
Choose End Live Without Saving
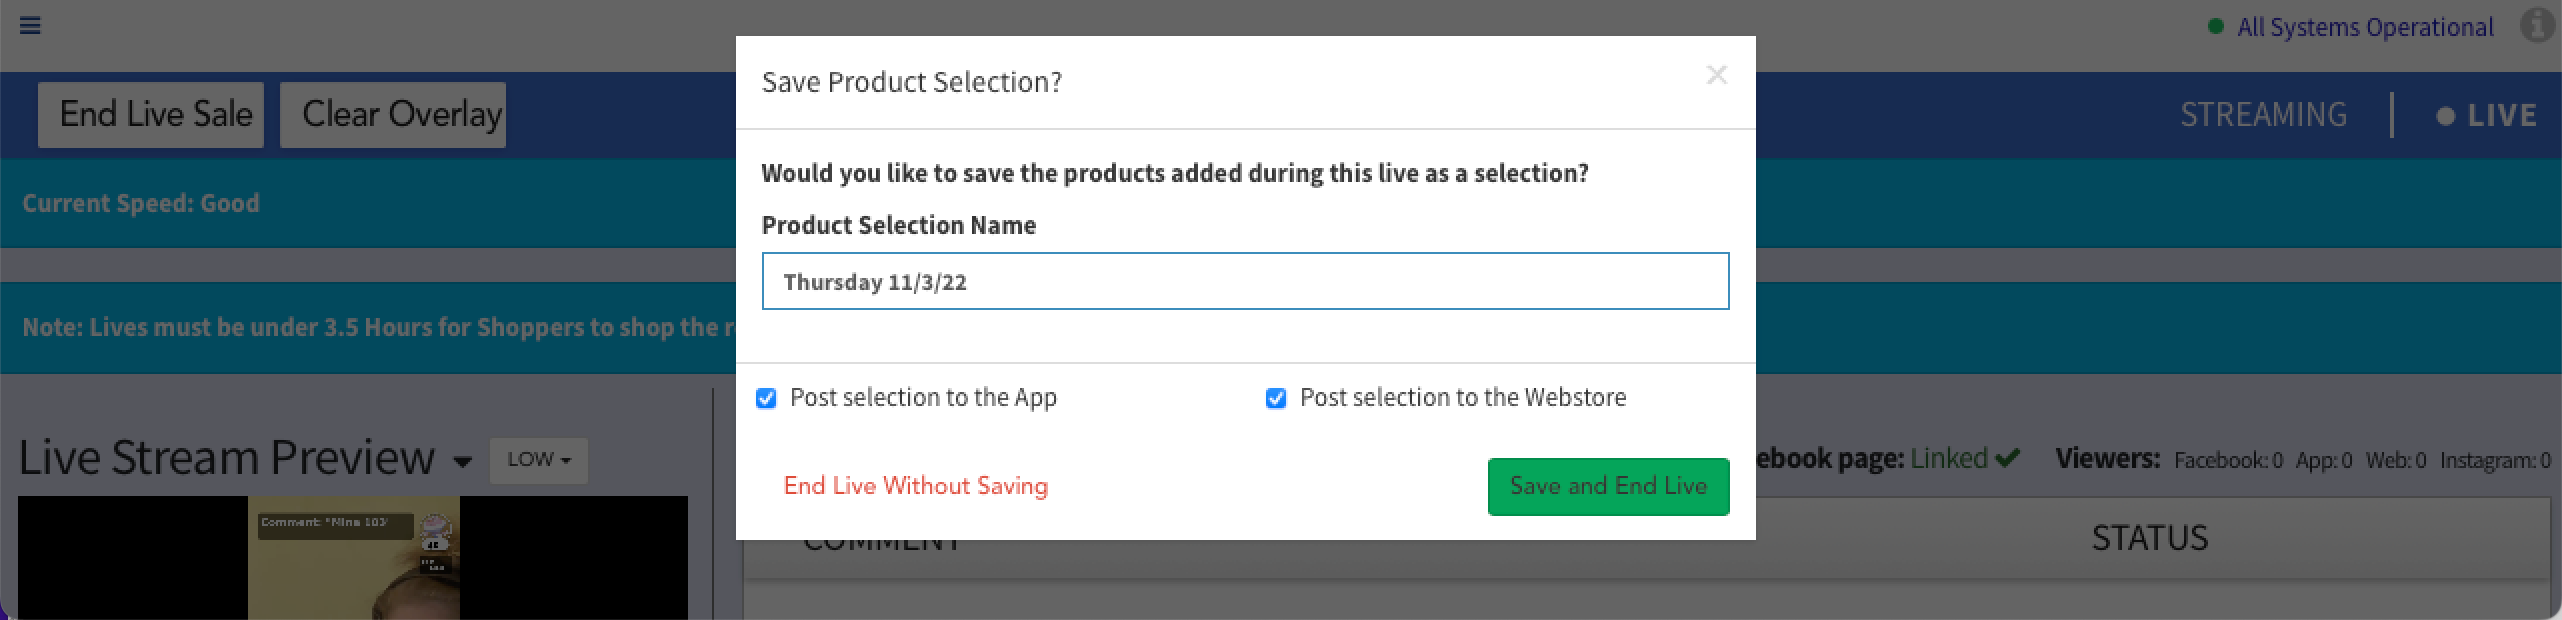click(x=915, y=486)
